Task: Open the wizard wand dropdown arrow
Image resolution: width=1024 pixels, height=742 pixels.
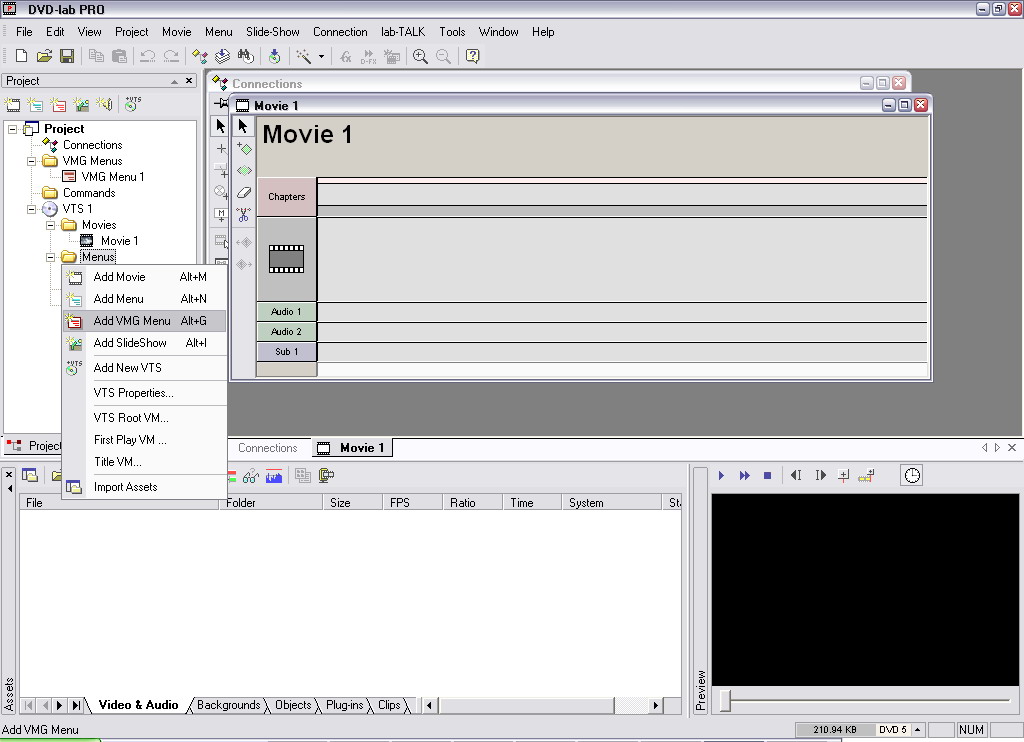Action: [321, 57]
